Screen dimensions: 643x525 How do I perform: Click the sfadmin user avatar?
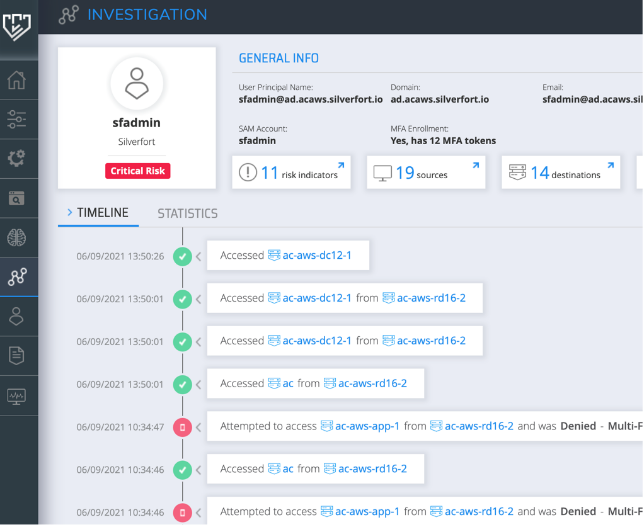point(137,85)
